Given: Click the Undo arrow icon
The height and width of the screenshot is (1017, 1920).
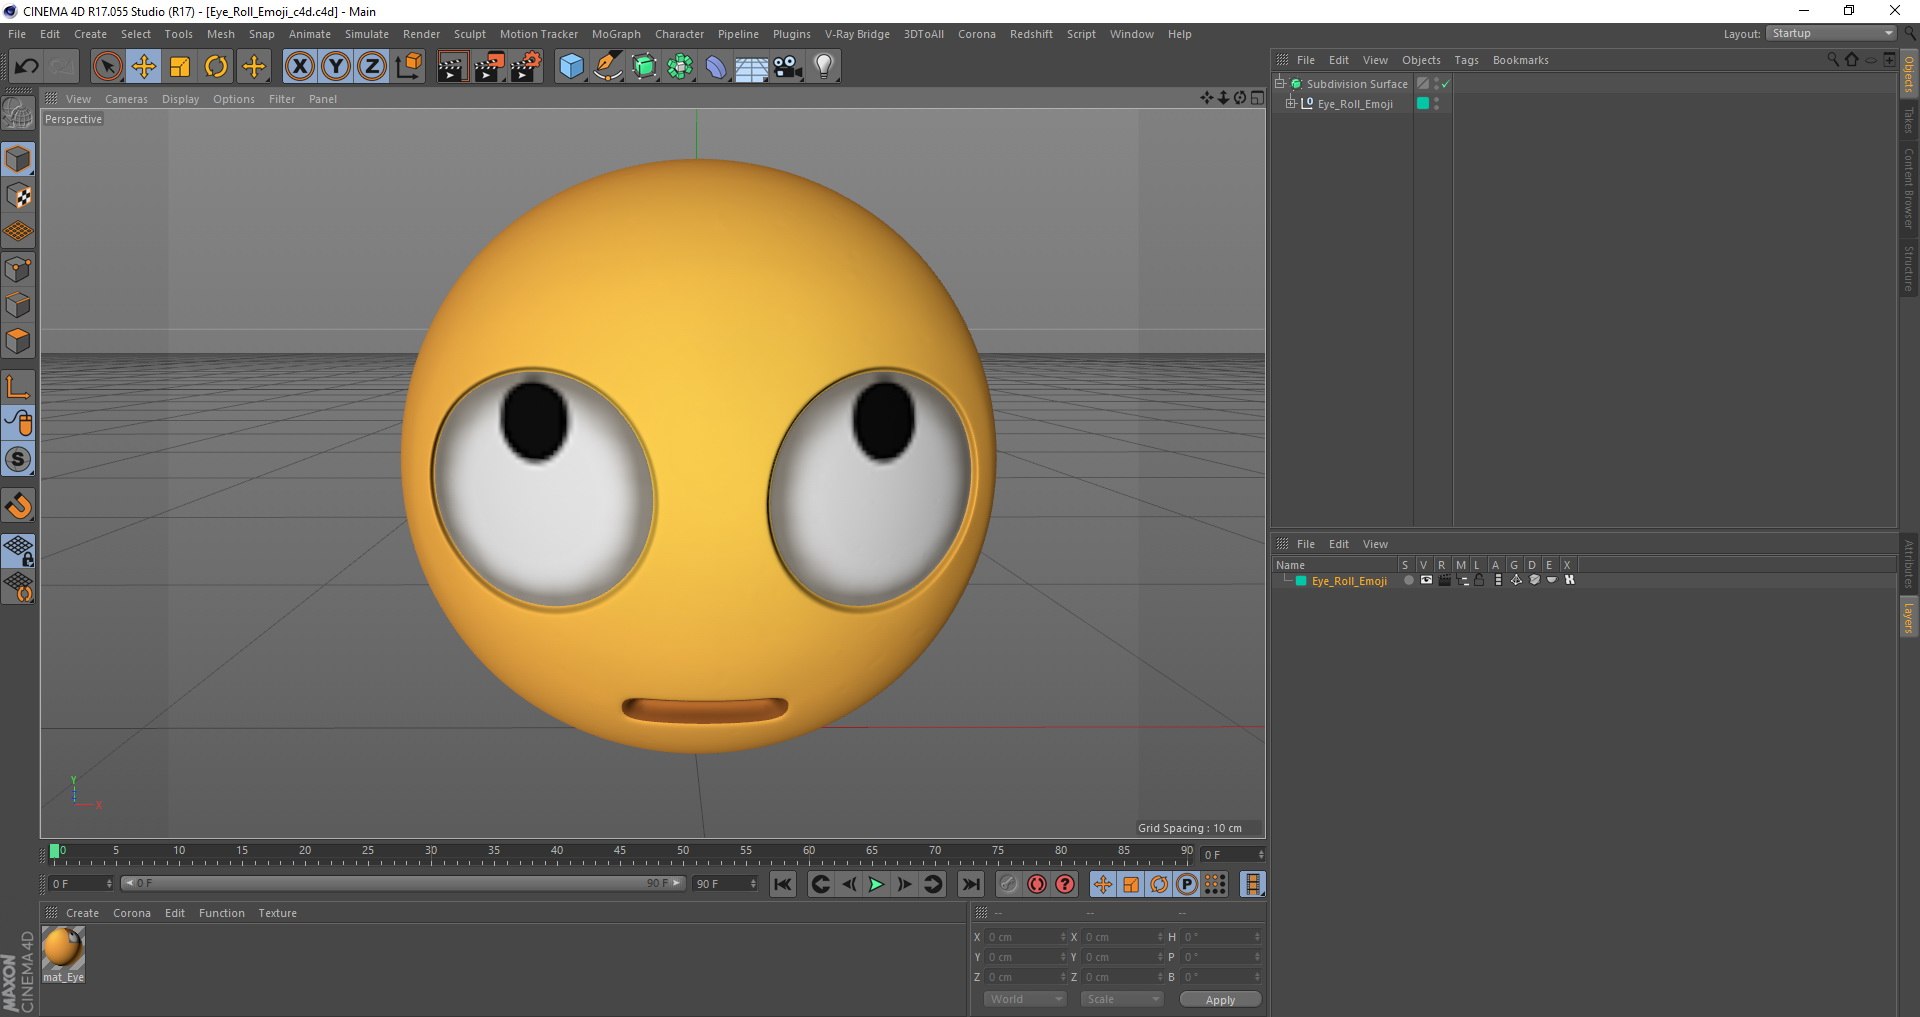Looking at the screenshot, I should pyautogui.click(x=26, y=67).
